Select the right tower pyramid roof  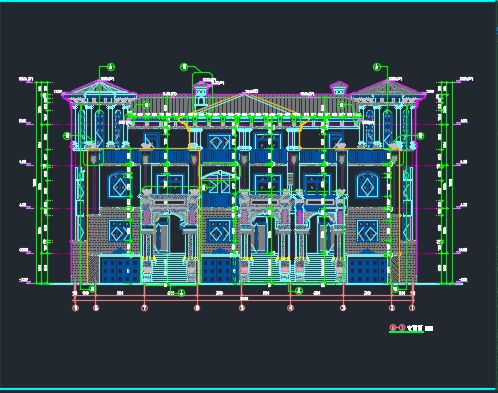(389, 88)
